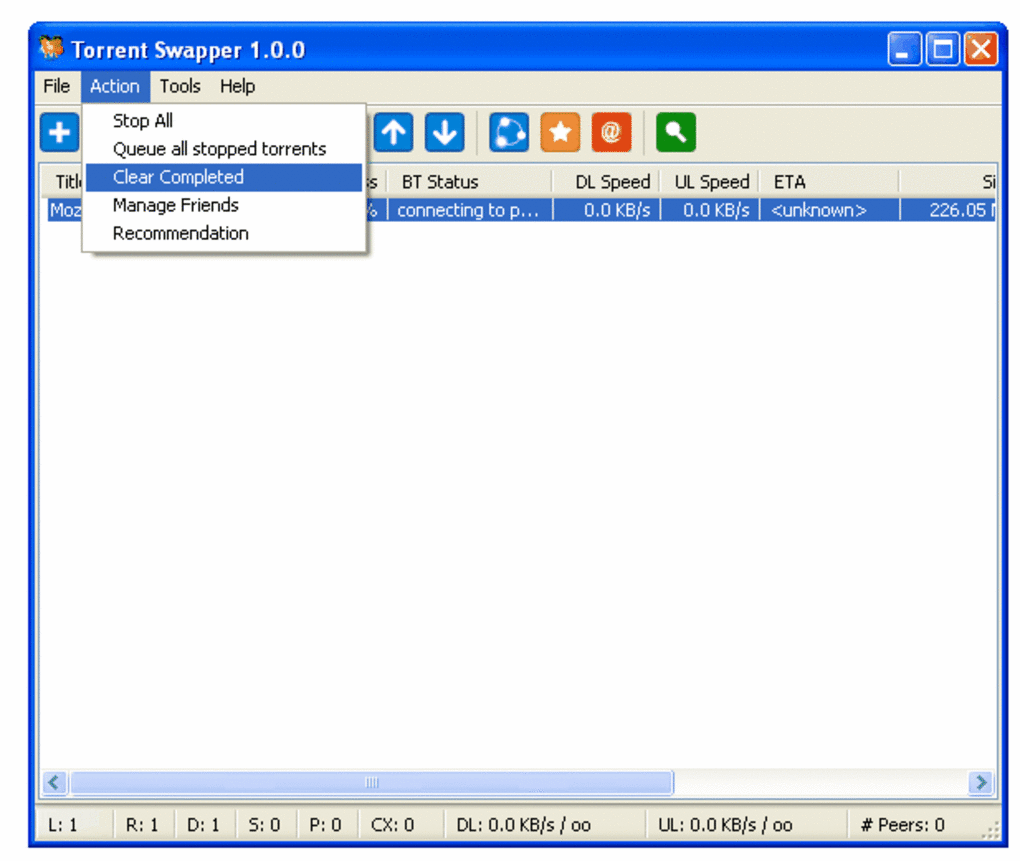Select the Recommendation menu entry
The image size is (1020, 861).
tap(223, 233)
